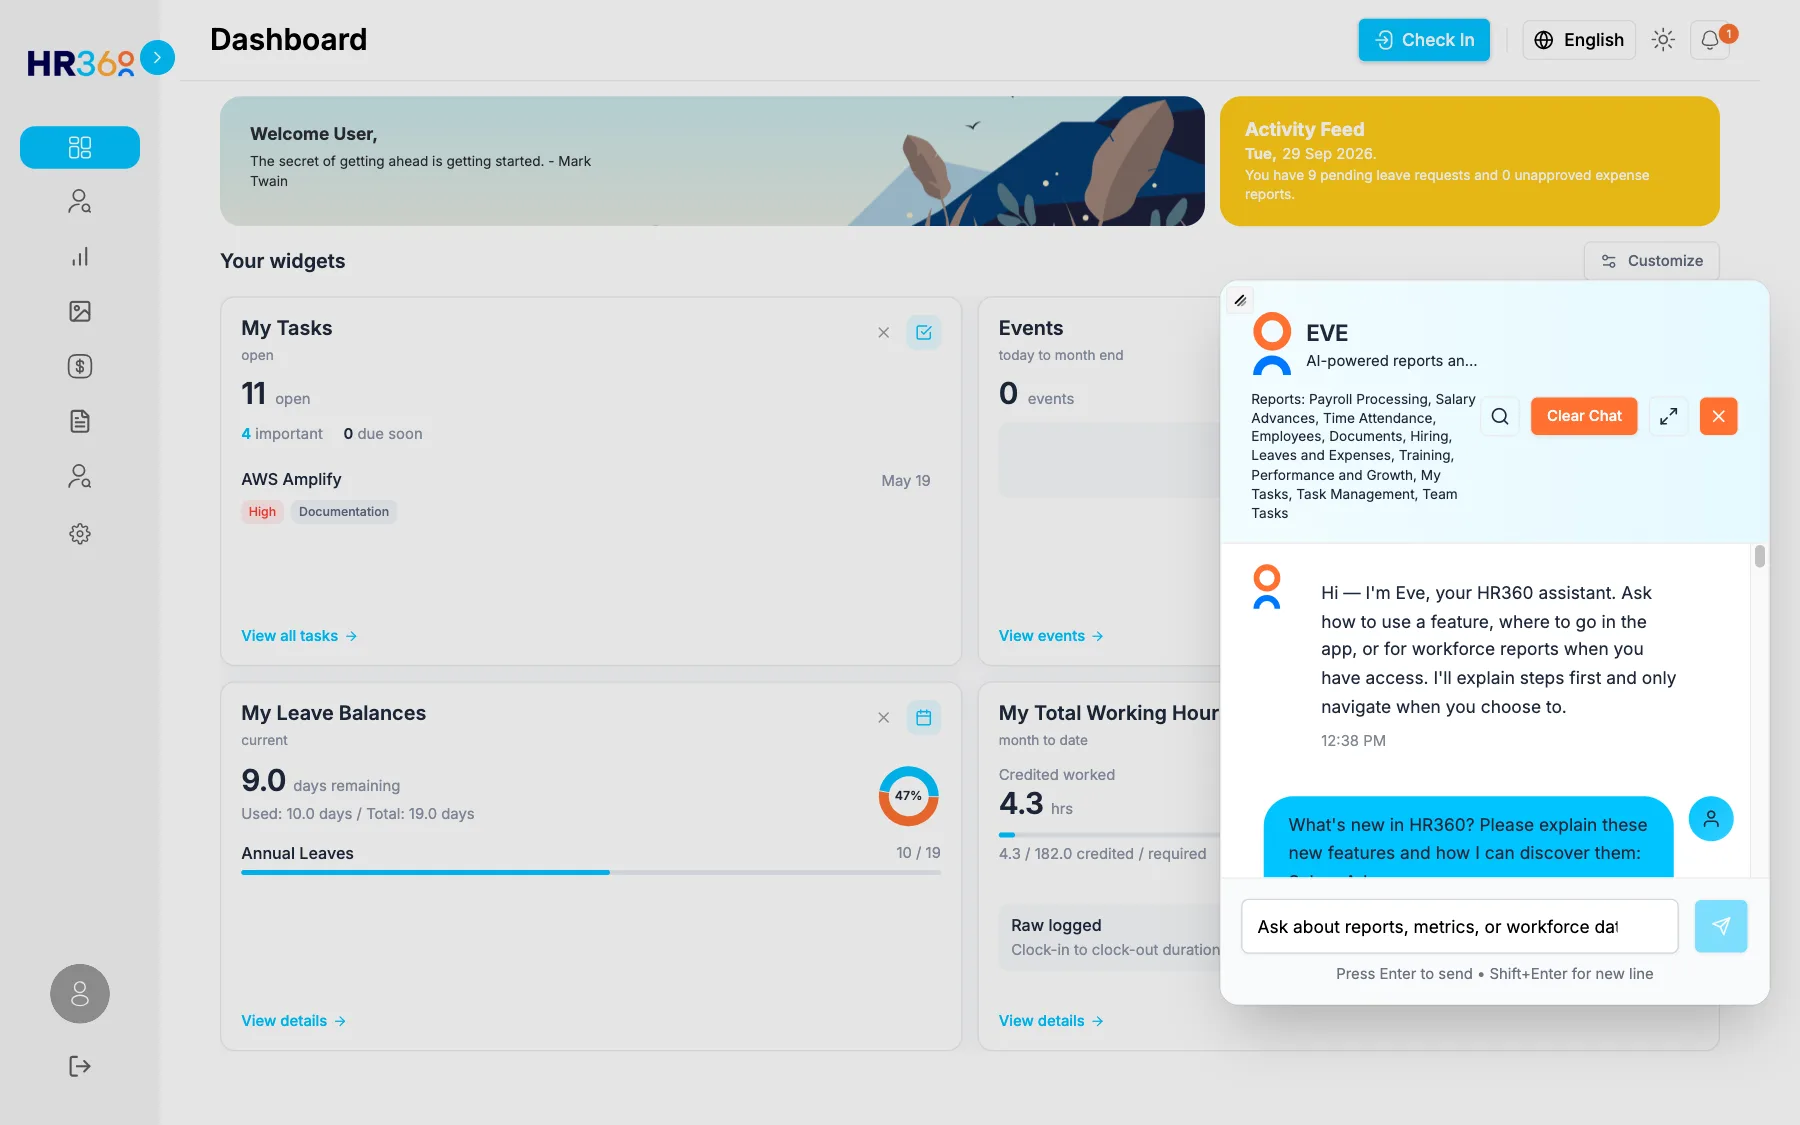Close the EVE chat panel
The image size is (1800, 1125).
[1718, 416]
